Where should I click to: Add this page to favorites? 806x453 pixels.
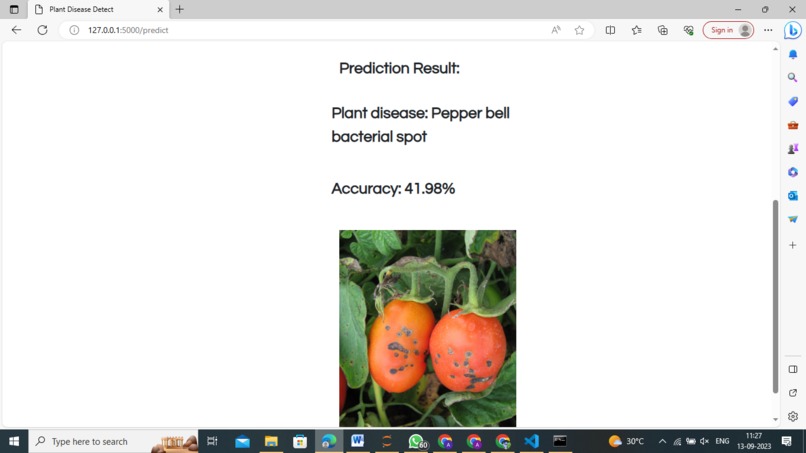[x=579, y=30]
